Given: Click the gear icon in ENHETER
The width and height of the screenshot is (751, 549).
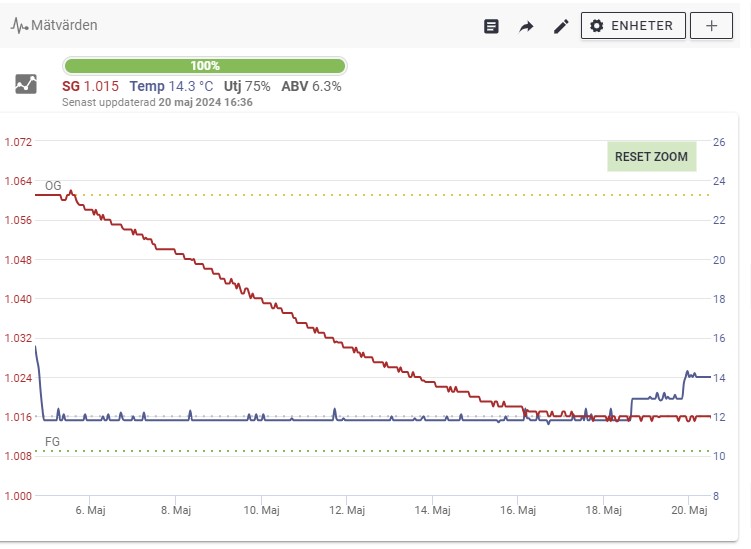Looking at the screenshot, I should [597, 26].
